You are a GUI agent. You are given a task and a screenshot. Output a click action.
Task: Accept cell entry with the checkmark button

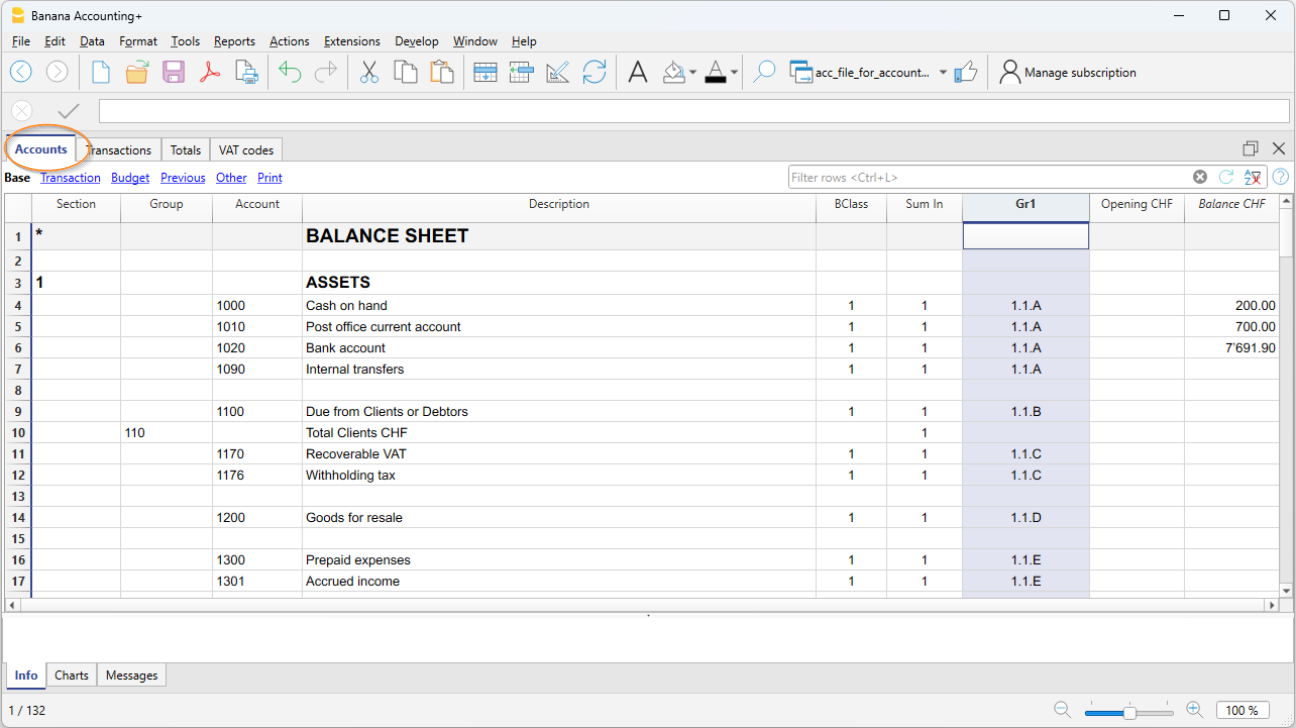69,111
